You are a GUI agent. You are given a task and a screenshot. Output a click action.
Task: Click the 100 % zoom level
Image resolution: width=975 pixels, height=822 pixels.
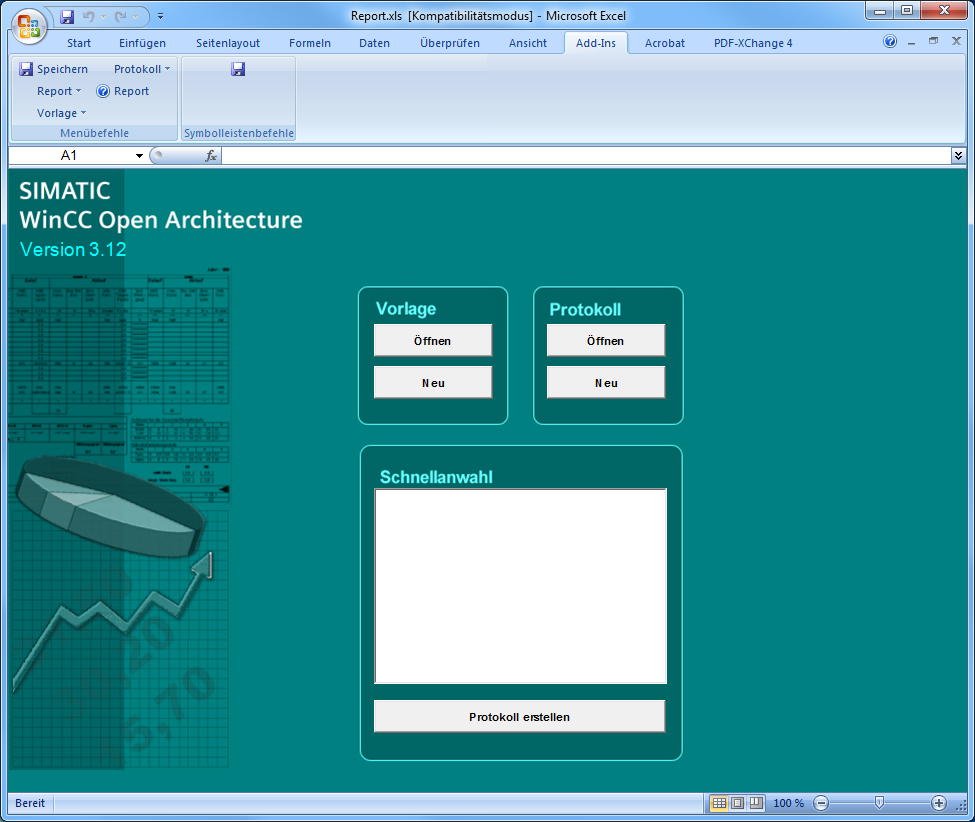pyautogui.click(x=788, y=803)
